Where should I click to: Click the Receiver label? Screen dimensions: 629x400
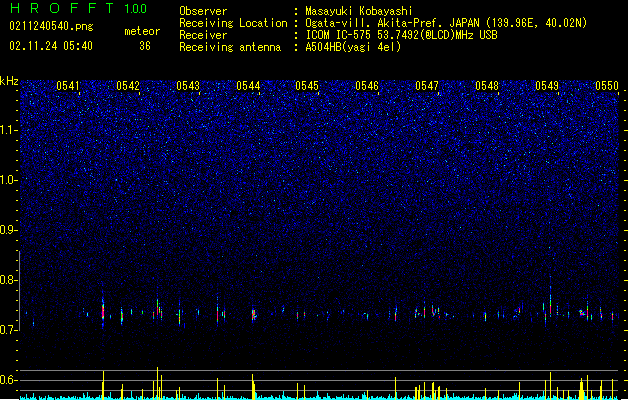(x=203, y=35)
